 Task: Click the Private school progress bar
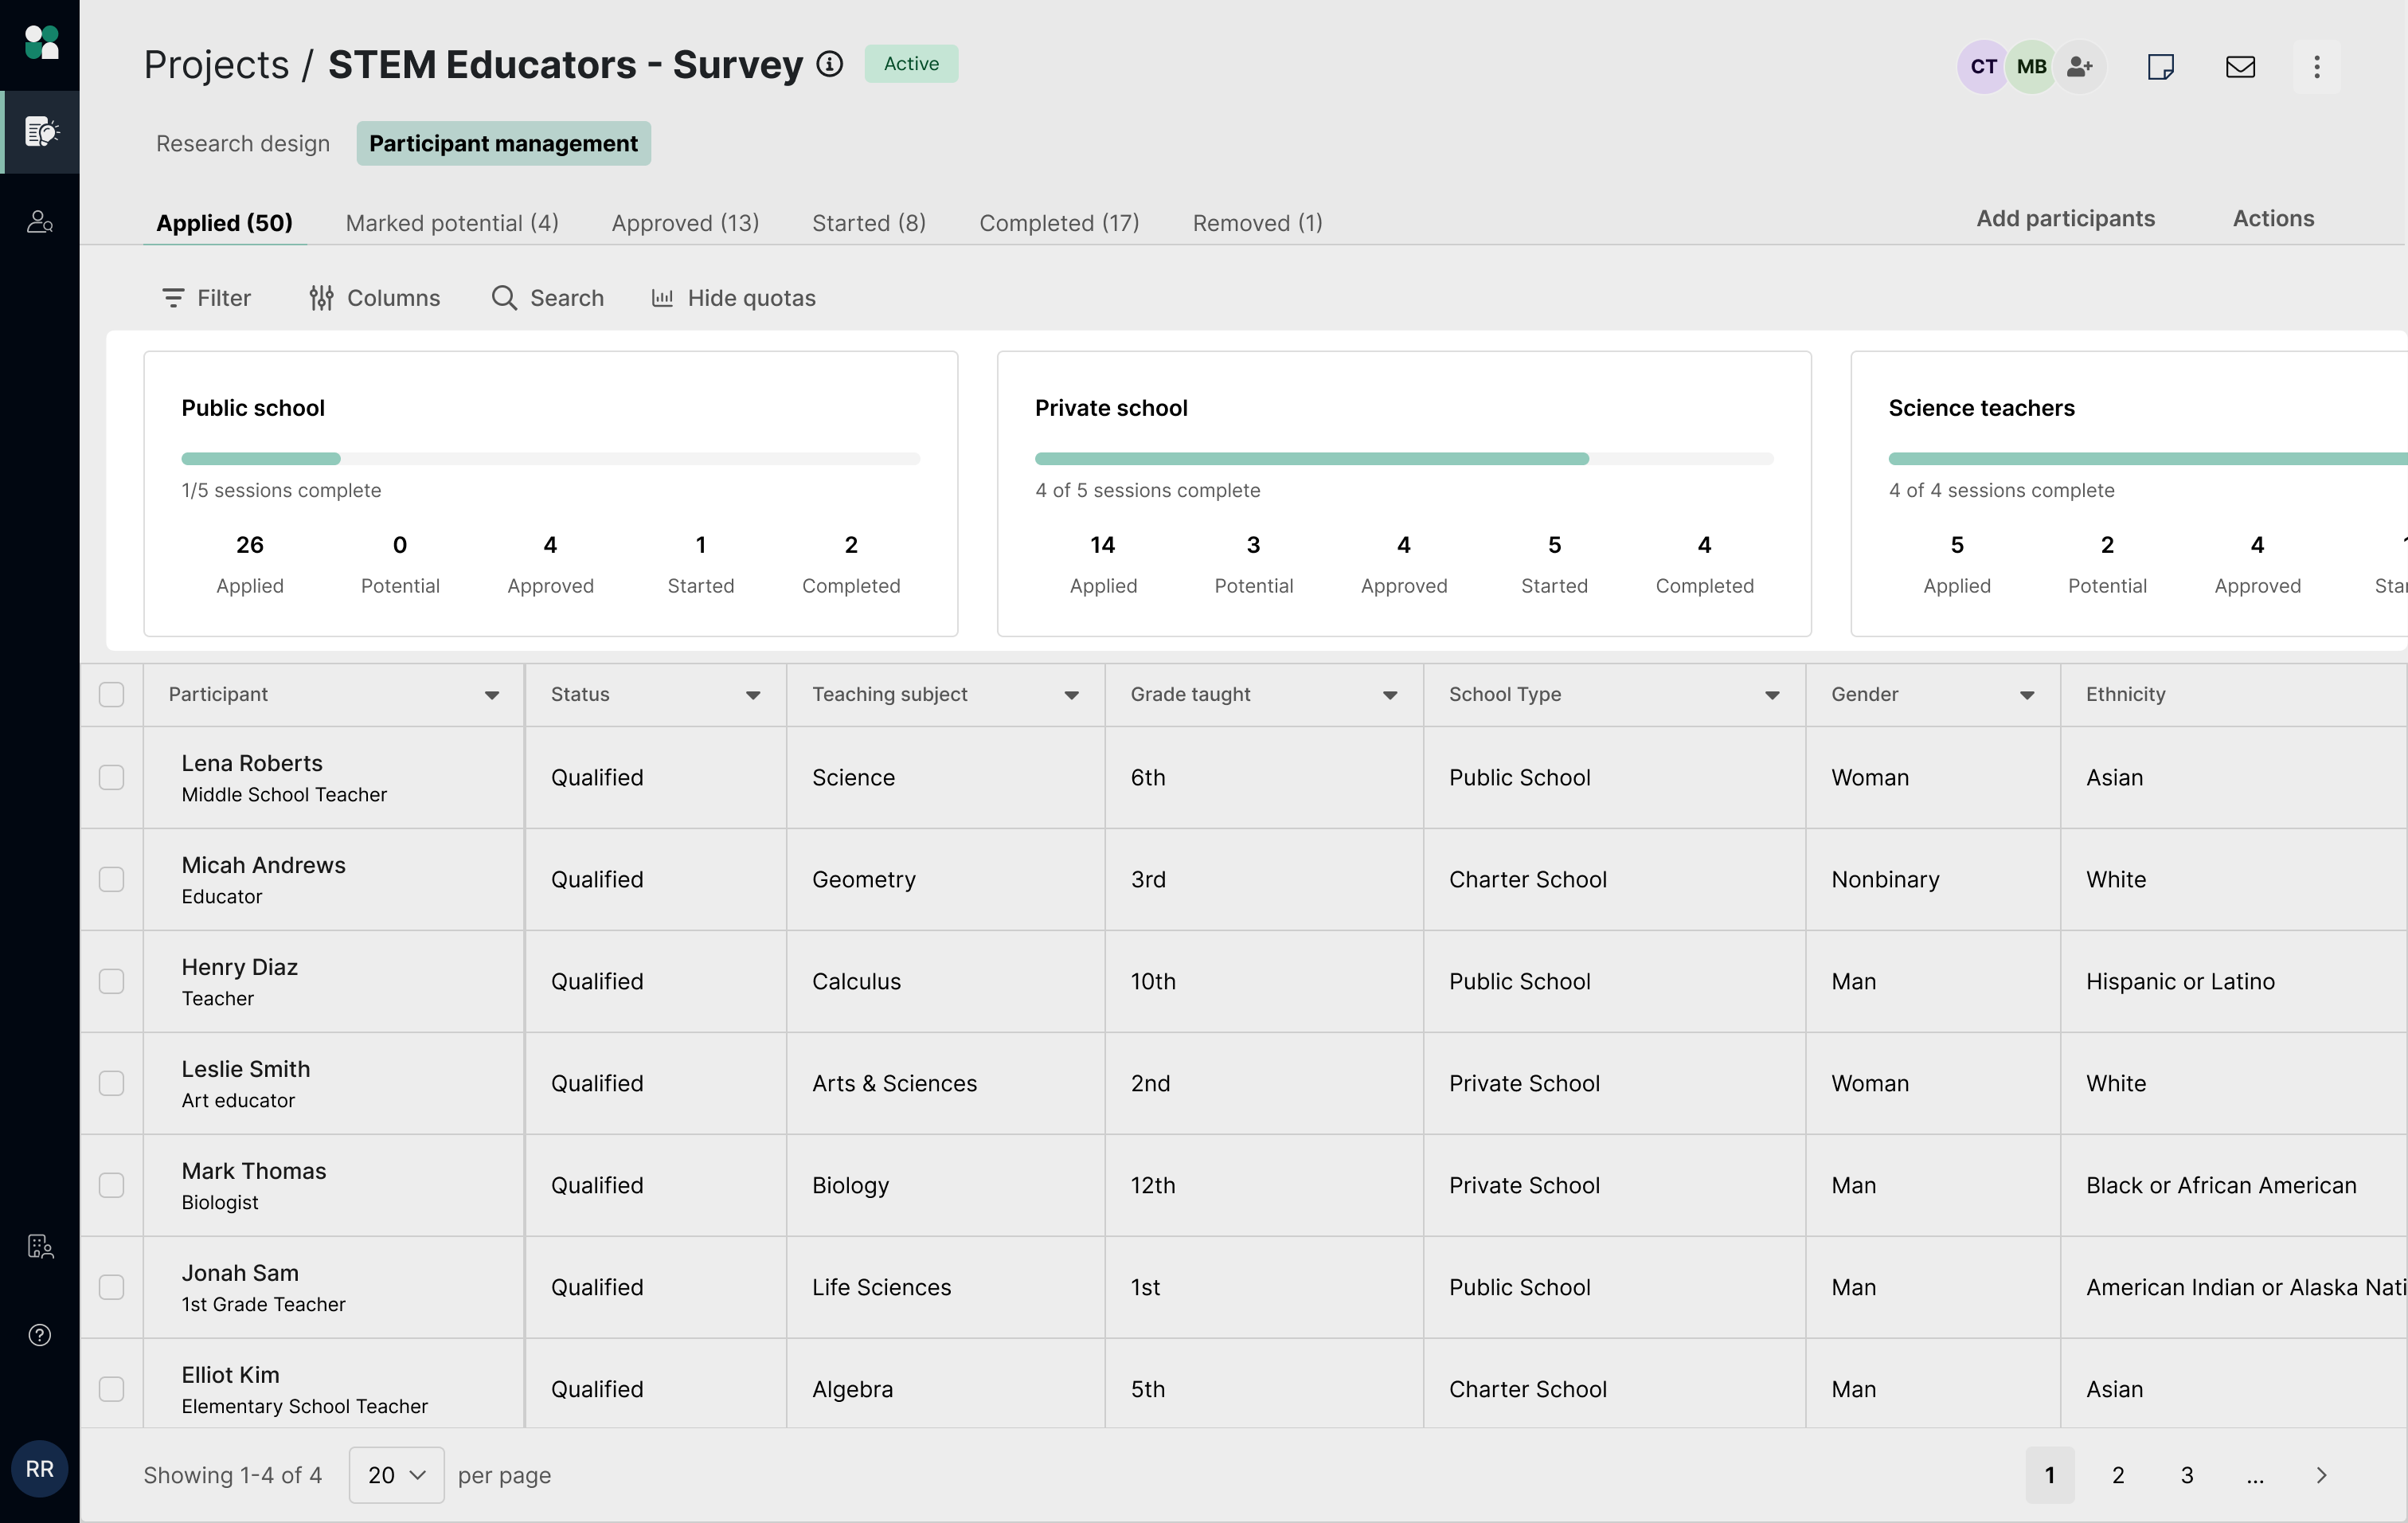point(1403,458)
